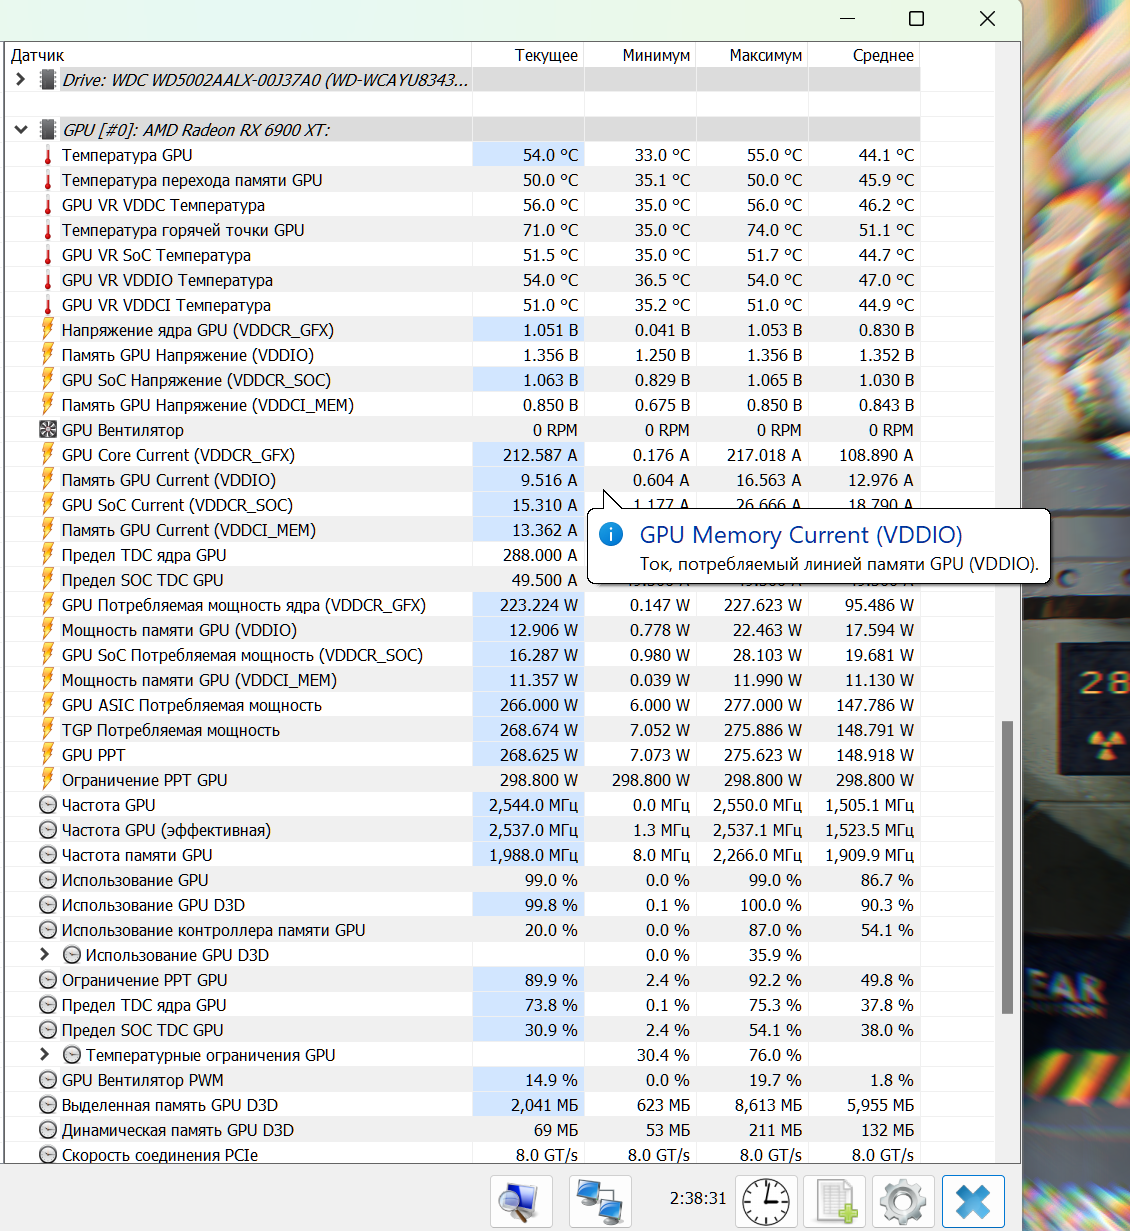1130x1231 pixels.
Task: Click lightning icon beside GPU PPT
Action: 47,754
